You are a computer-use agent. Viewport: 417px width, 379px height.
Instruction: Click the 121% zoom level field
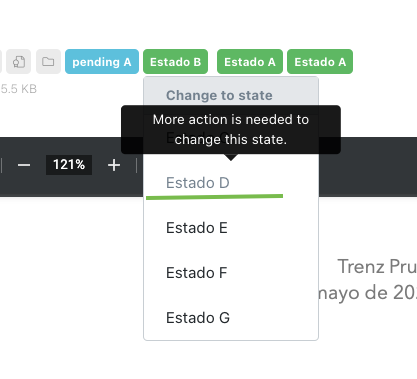(69, 165)
